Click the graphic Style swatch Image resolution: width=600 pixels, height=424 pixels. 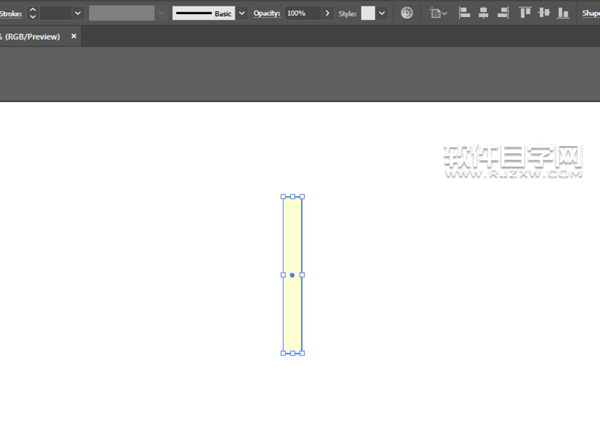coord(368,13)
